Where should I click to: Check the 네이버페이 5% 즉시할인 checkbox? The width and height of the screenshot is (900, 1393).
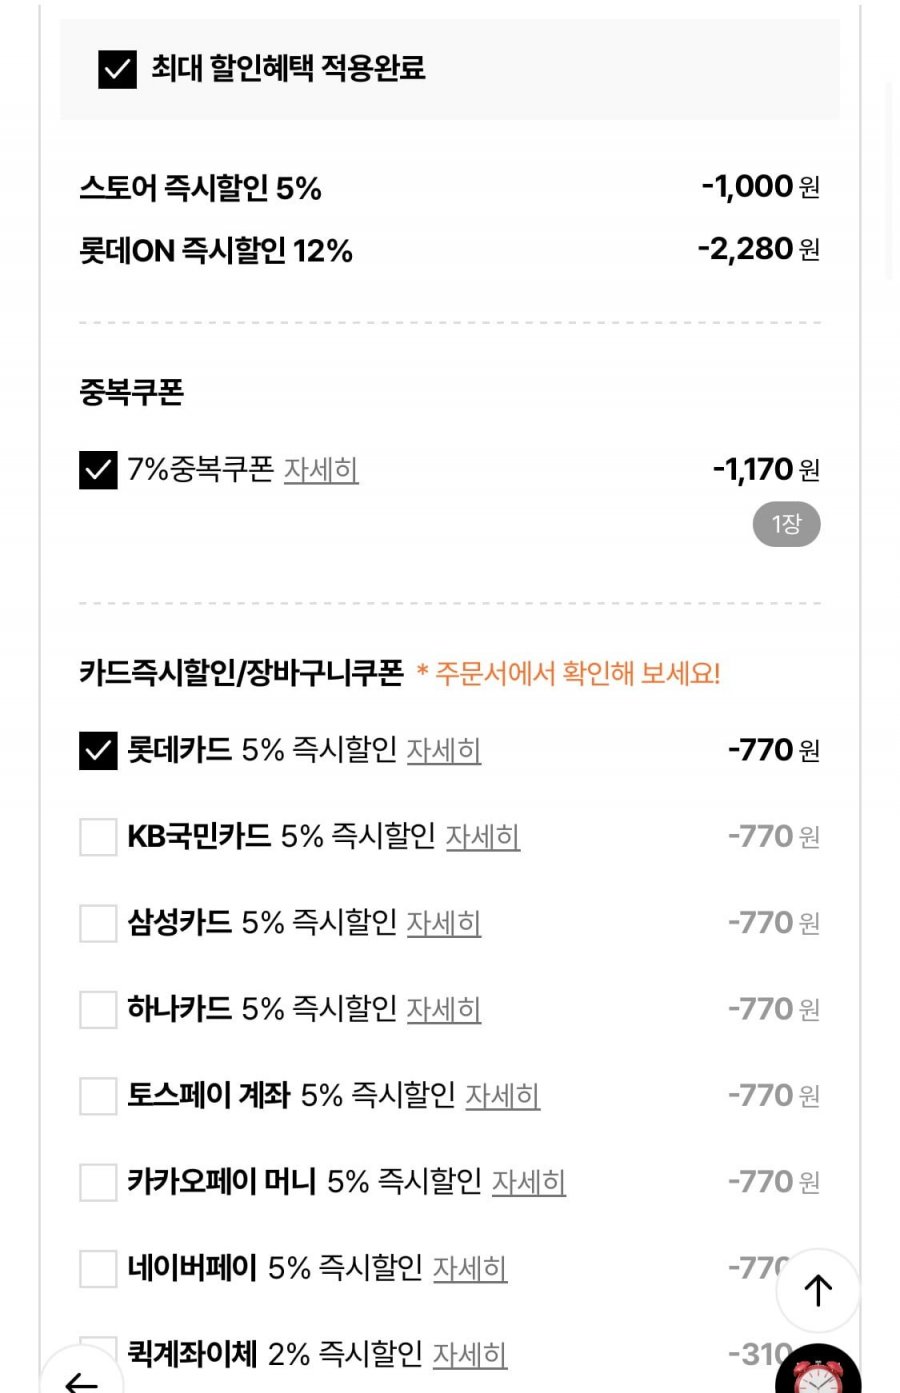coord(98,1269)
